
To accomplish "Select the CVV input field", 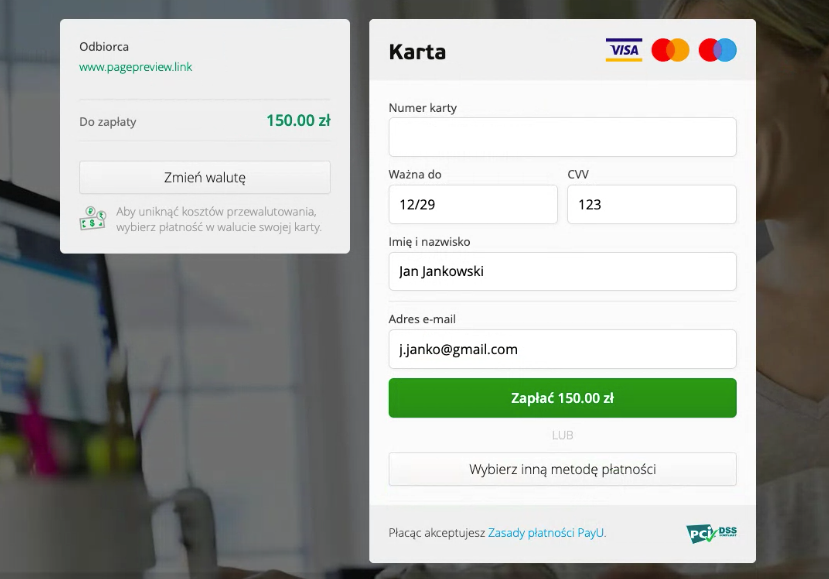I will [x=652, y=204].
